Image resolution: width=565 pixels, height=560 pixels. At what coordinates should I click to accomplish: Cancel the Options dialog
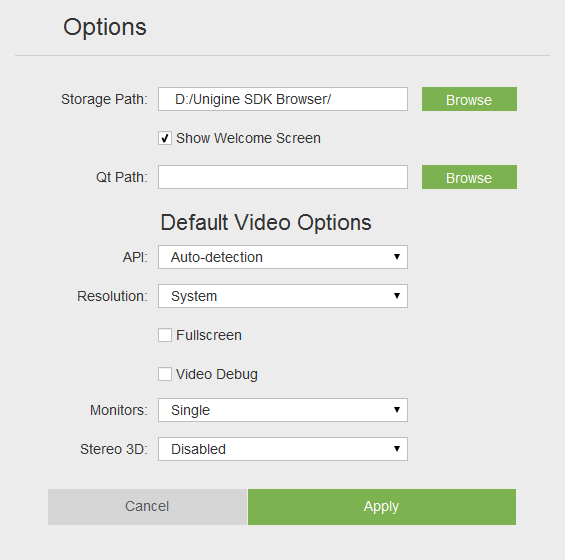pyautogui.click(x=147, y=507)
